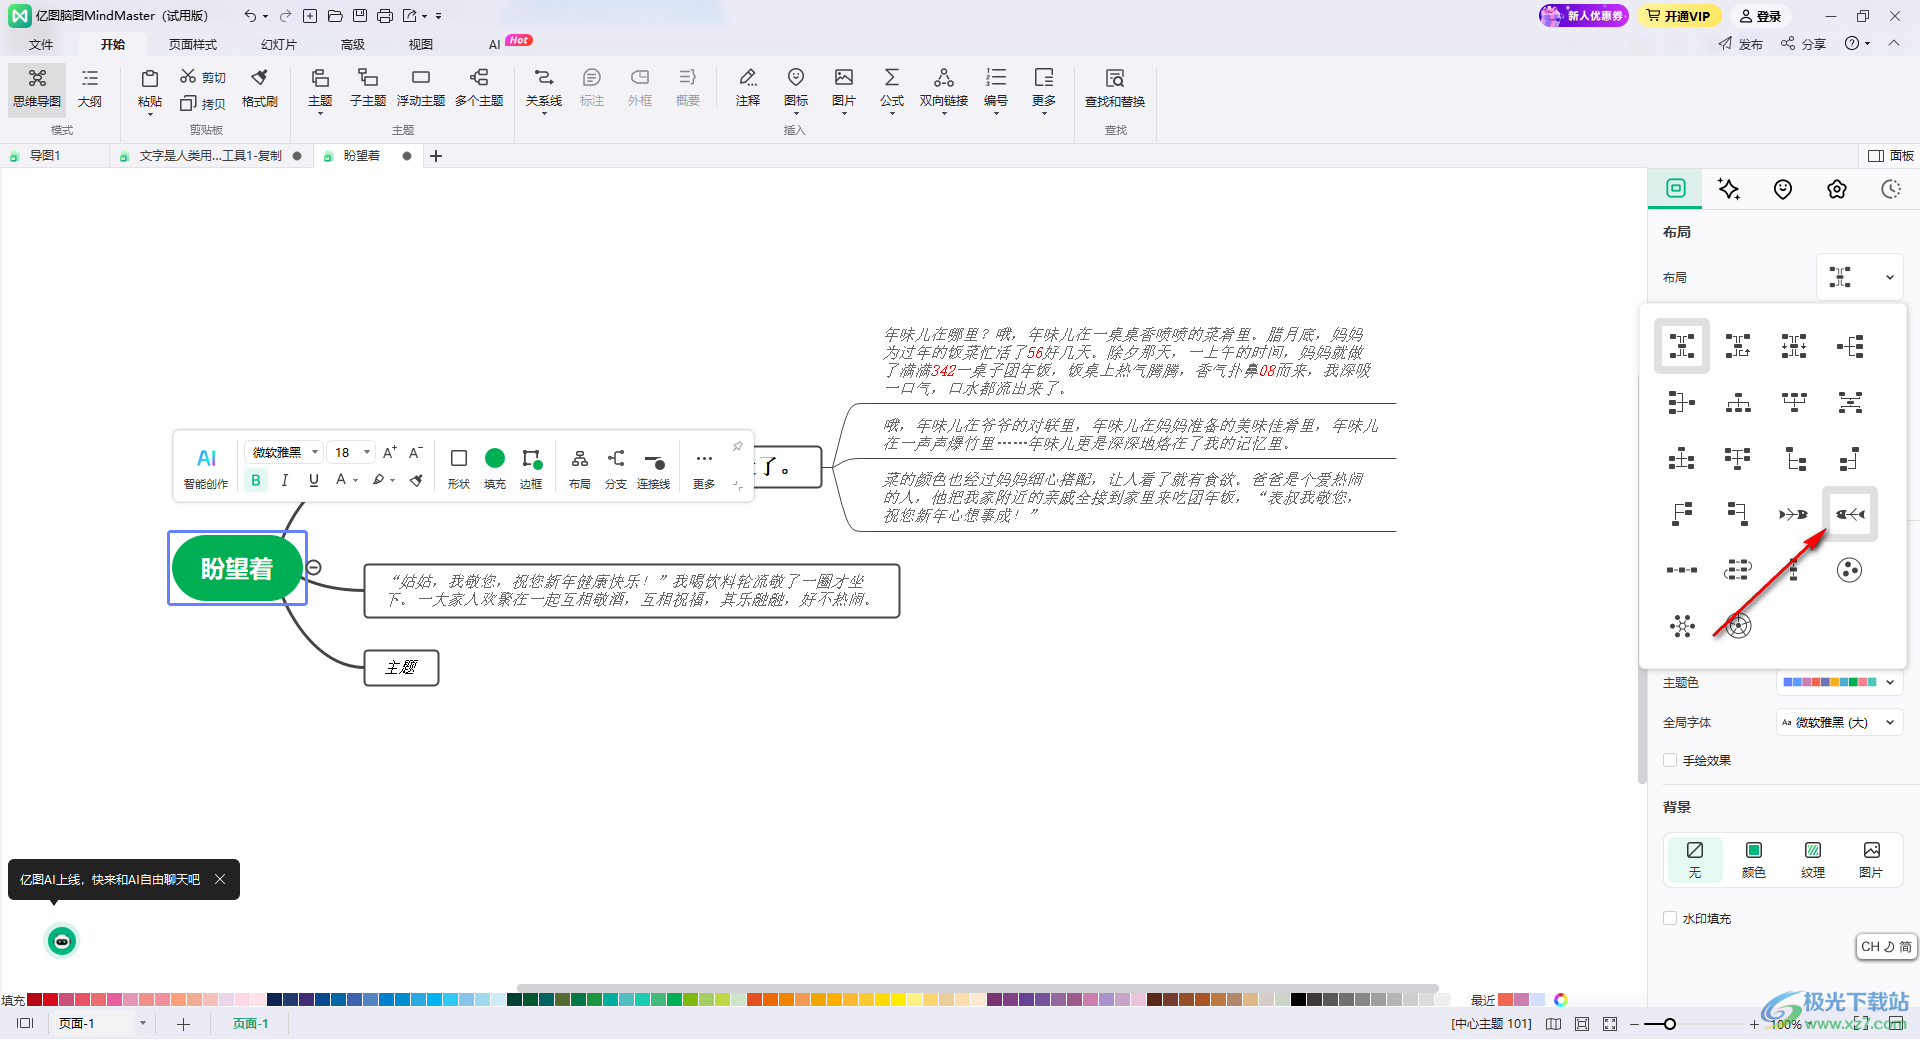
Task: Toggle the 面板 side panel
Action: (x=1891, y=156)
